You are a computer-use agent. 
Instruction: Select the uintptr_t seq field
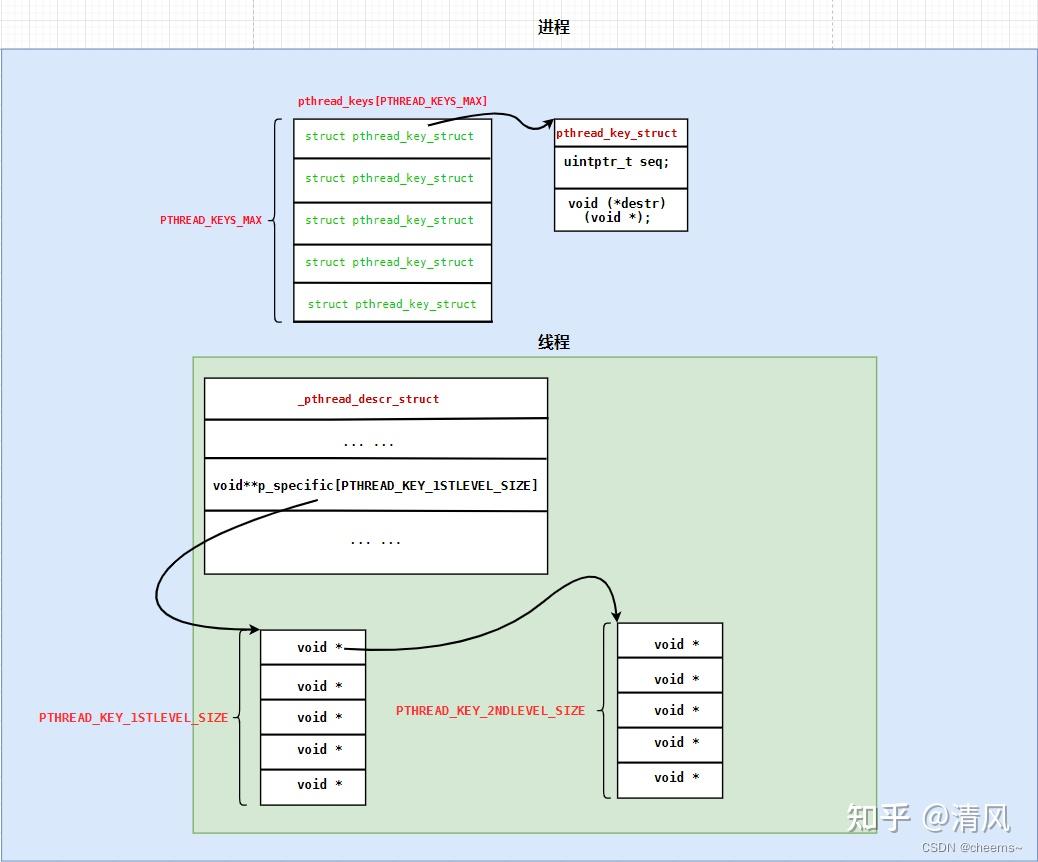(x=620, y=162)
